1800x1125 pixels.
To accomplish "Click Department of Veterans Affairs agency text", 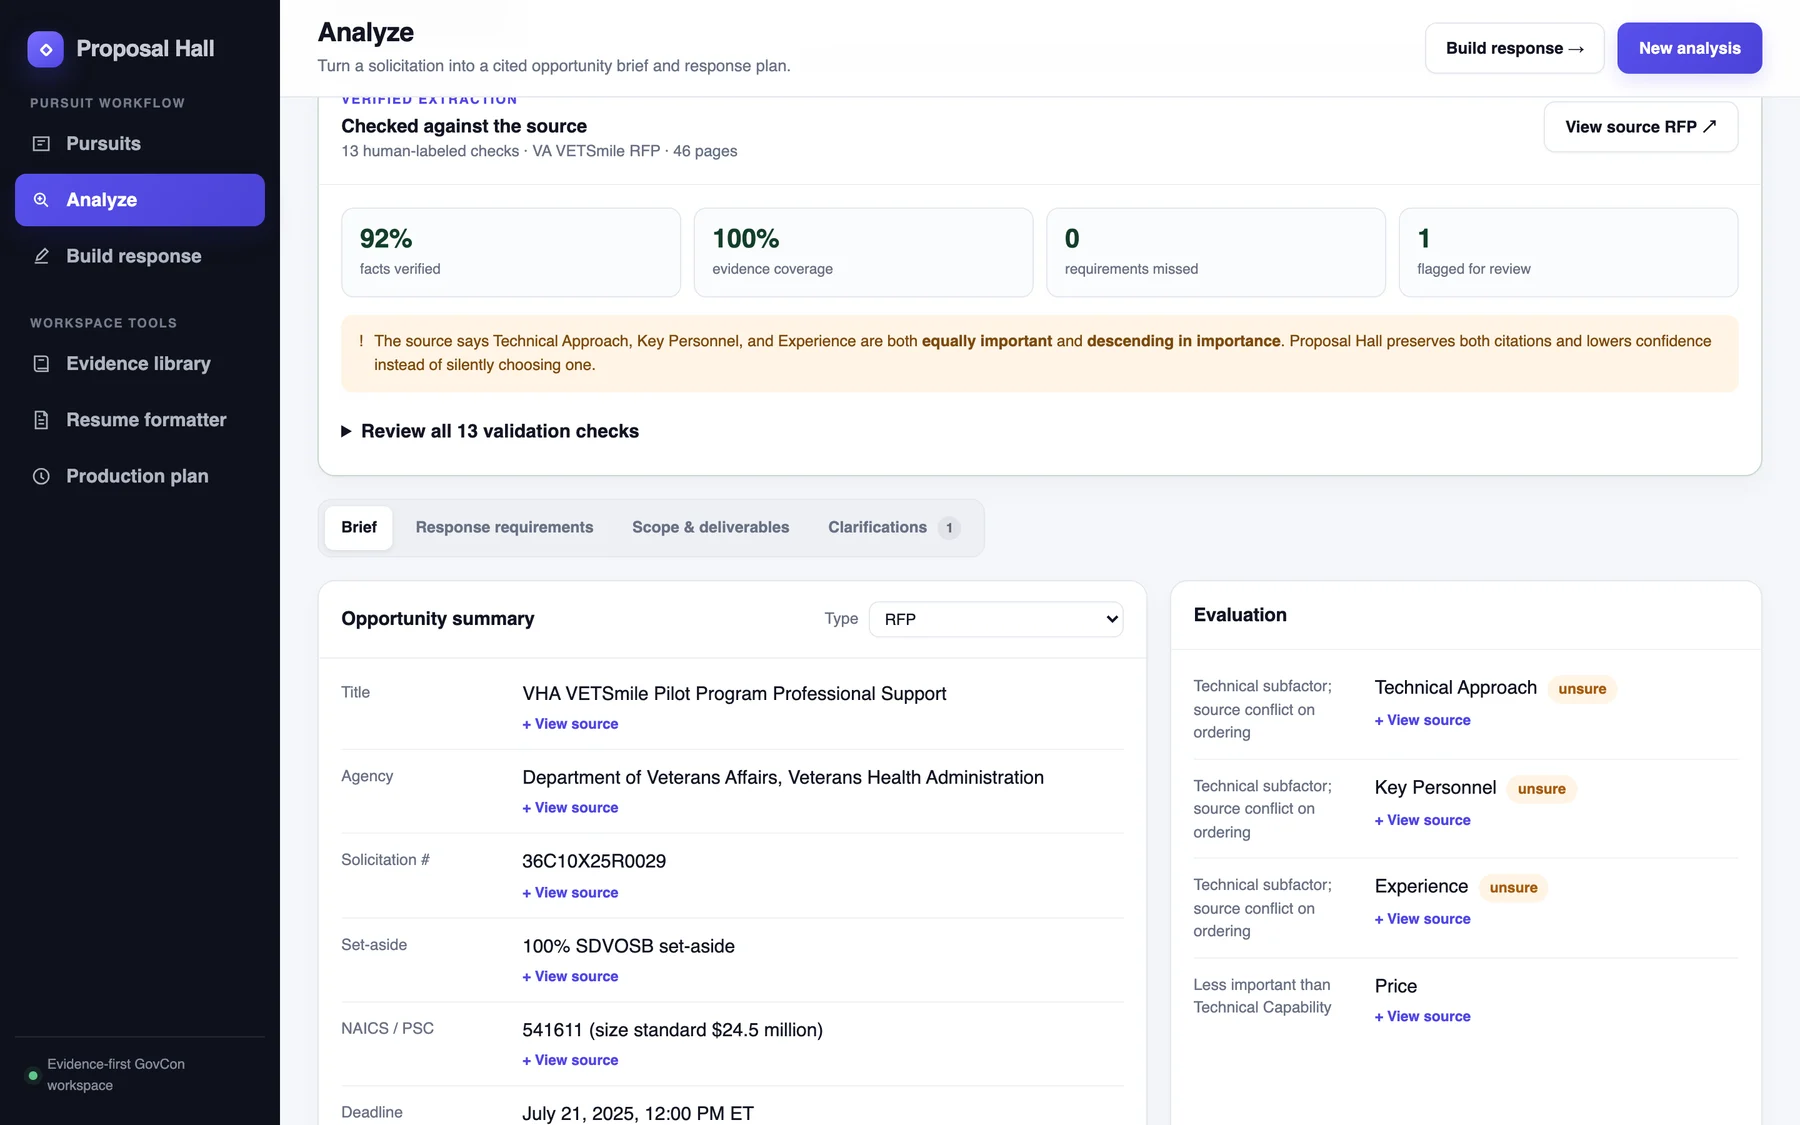I will click(783, 778).
